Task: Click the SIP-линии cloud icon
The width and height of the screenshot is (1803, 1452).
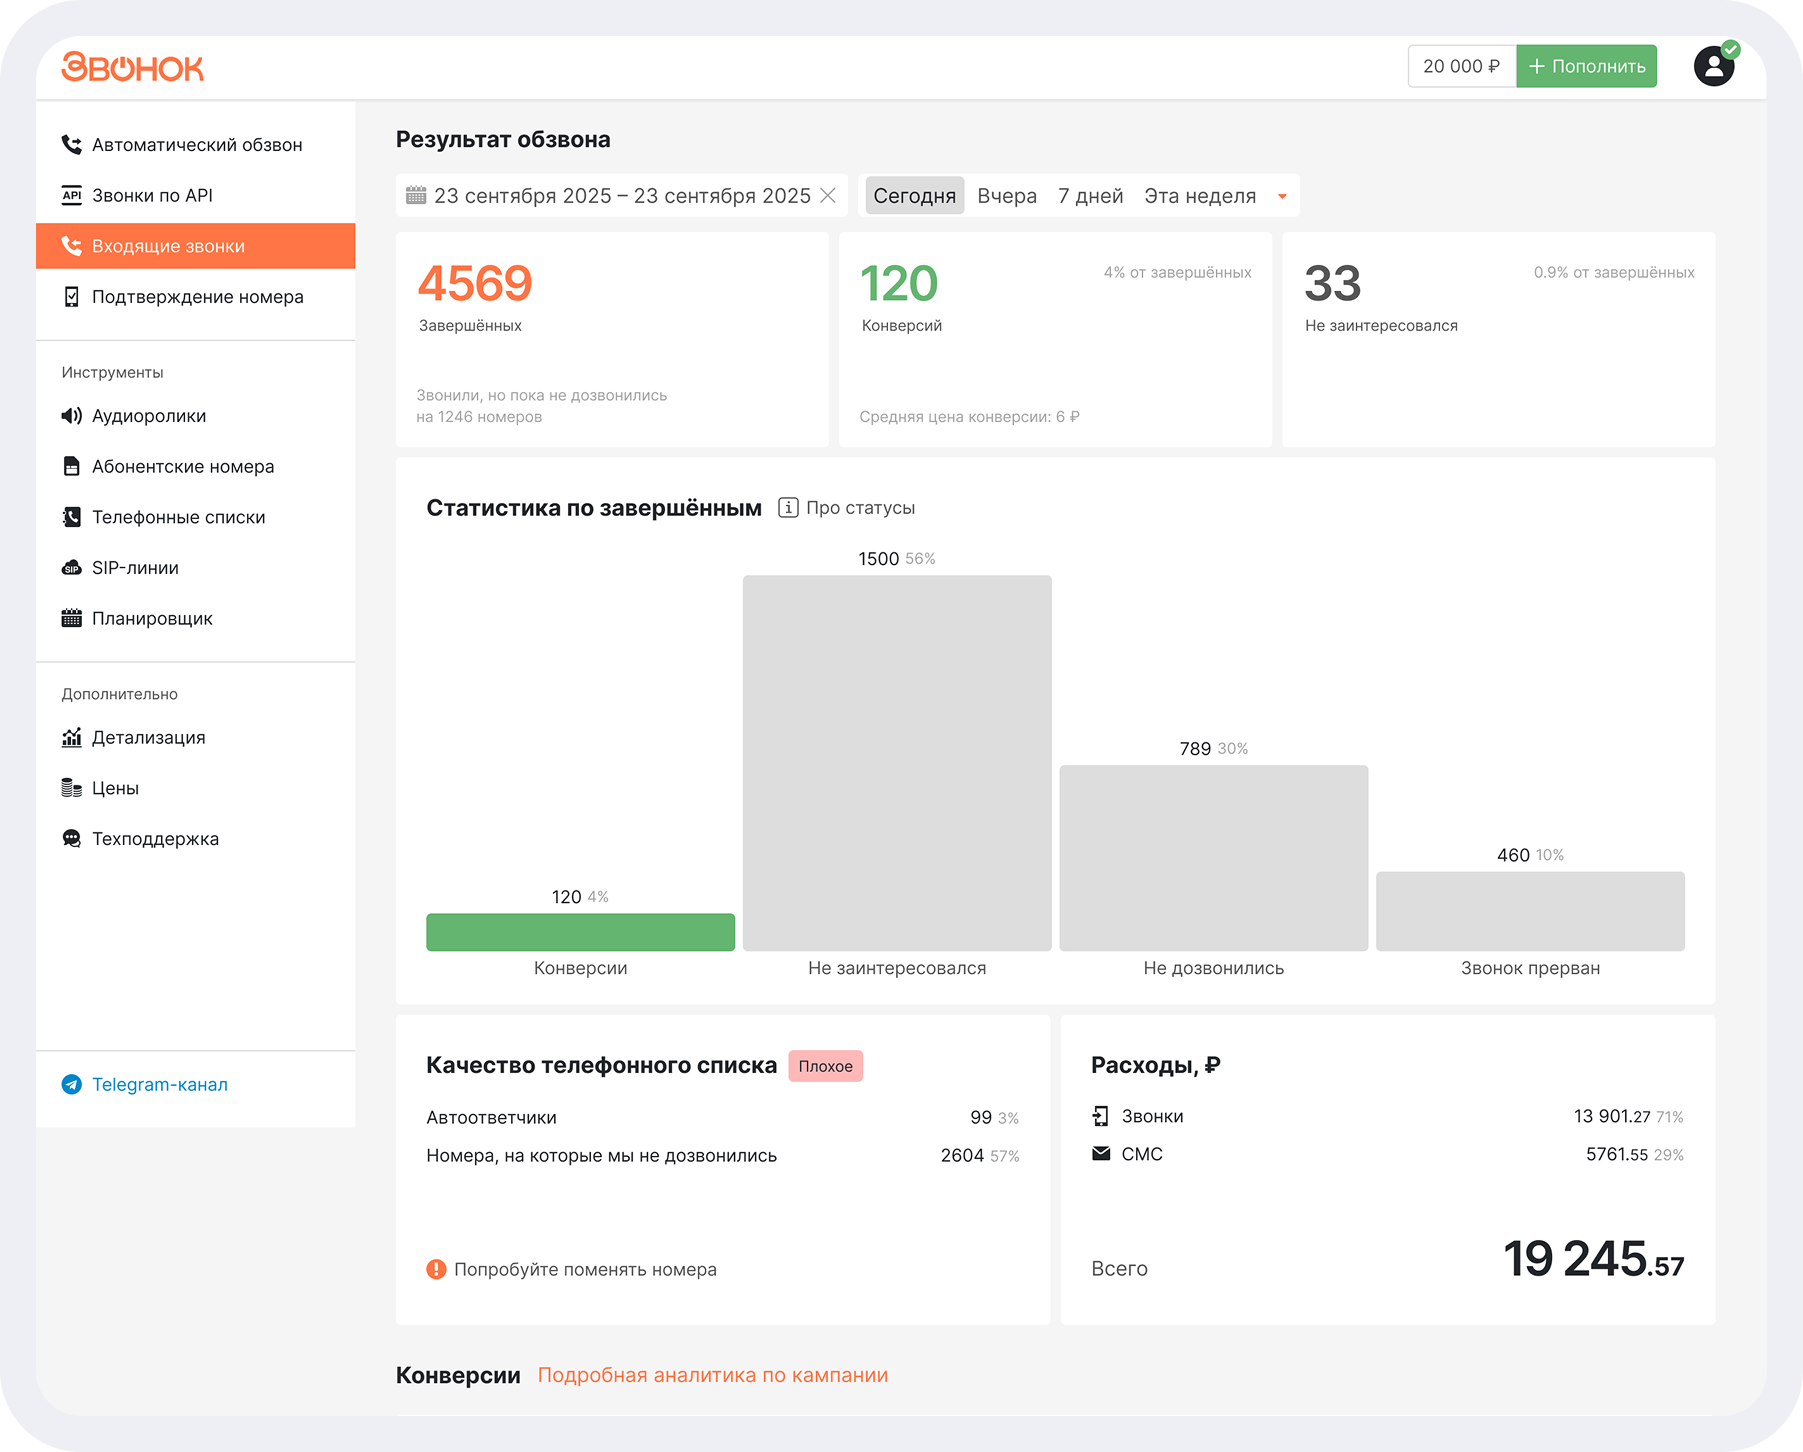Action: pyautogui.click(x=71, y=568)
